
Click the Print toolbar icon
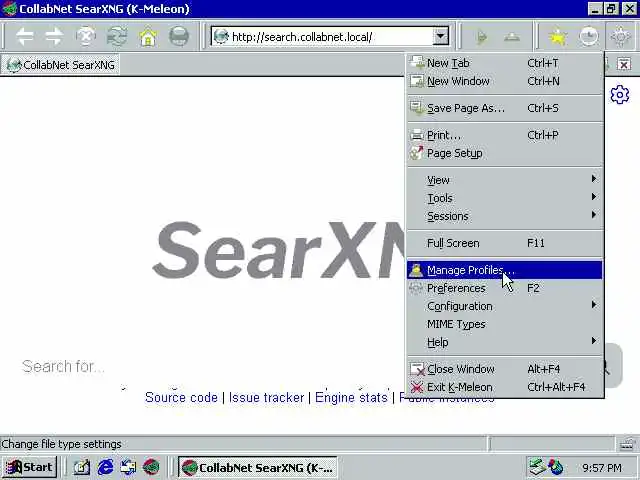(x=179, y=37)
